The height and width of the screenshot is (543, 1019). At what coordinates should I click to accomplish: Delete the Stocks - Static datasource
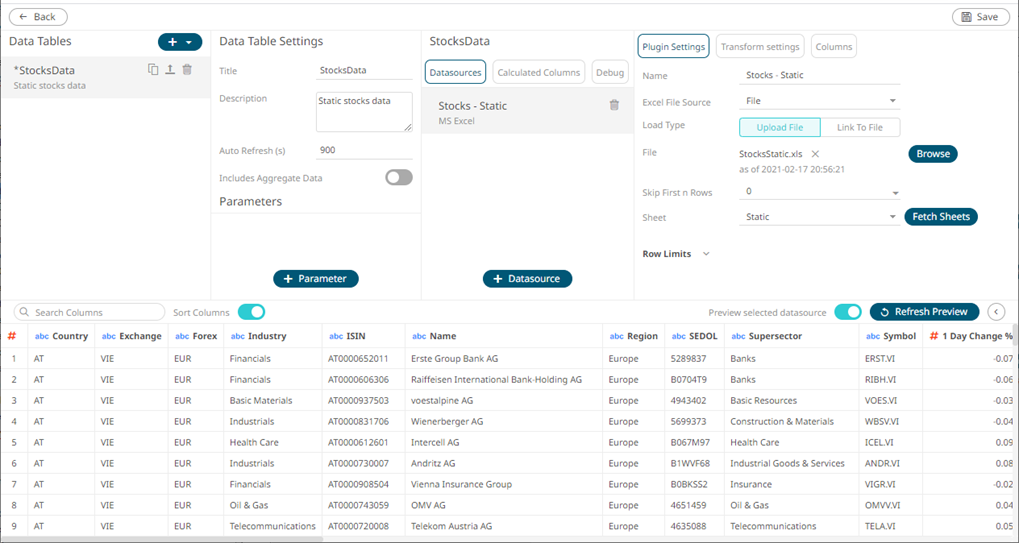tap(614, 105)
